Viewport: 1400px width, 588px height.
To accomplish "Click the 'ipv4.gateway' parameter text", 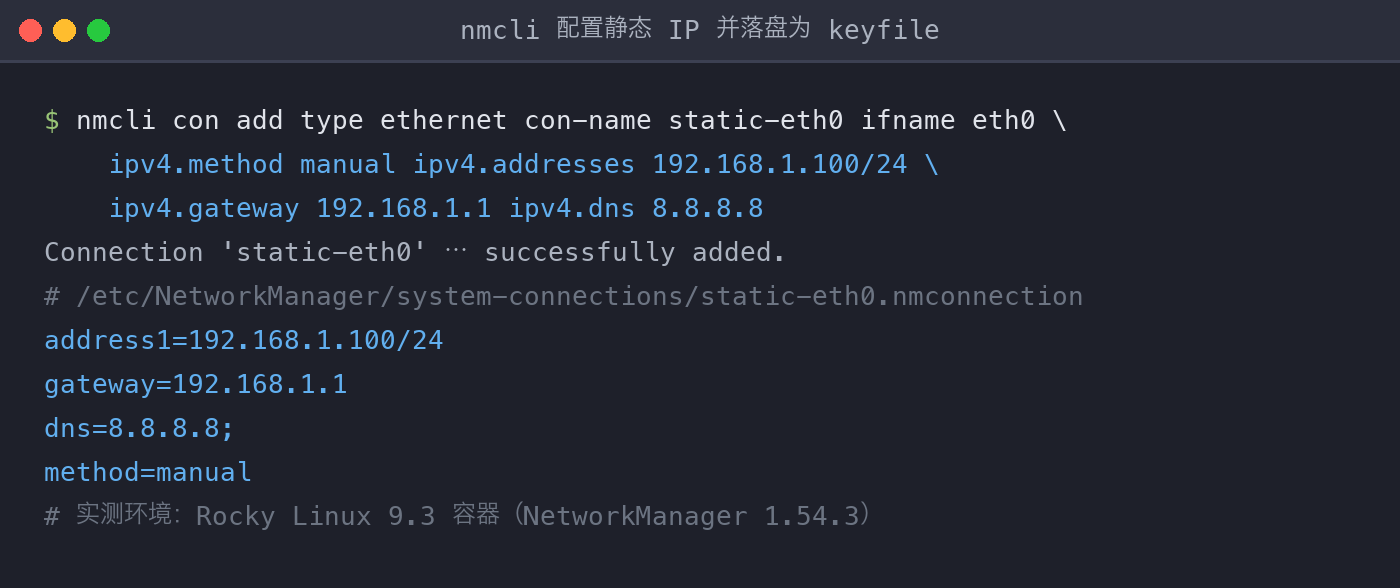I will click(x=204, y=209).
